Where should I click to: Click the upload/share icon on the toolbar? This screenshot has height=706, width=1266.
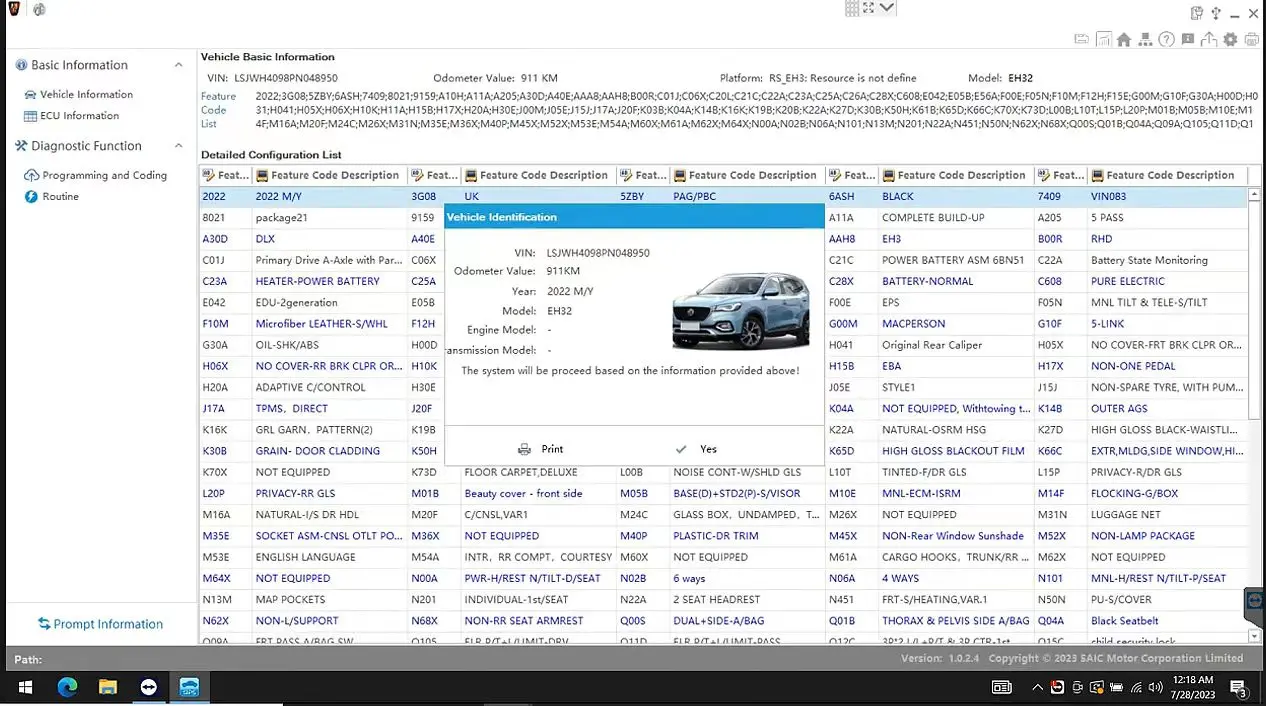(1209, 38)
